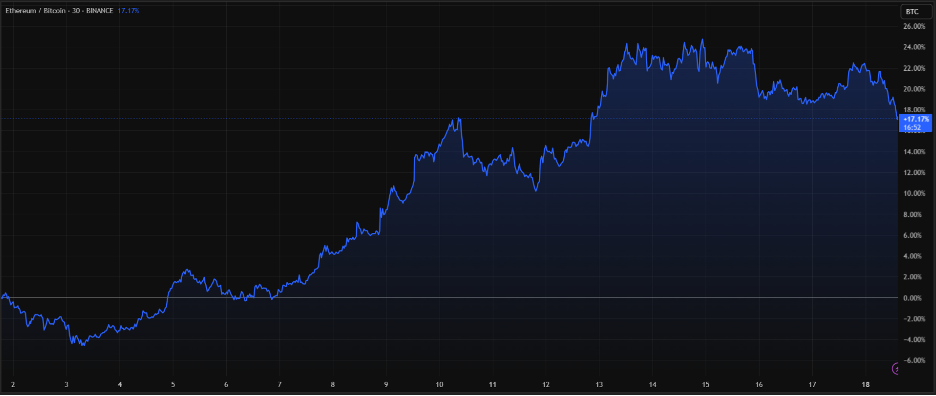Click the 16:52 countdown on the price scale
This screenshot has height=396, width=936.
tap(912, 127)
